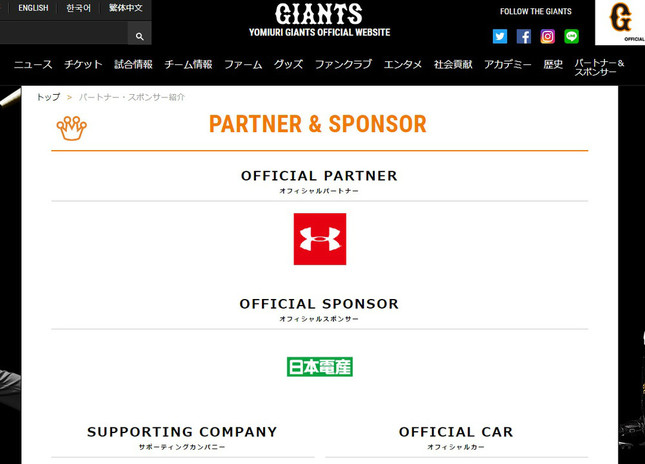Switch language to 繁体中文
645x464 pixels.
[126, 8]
